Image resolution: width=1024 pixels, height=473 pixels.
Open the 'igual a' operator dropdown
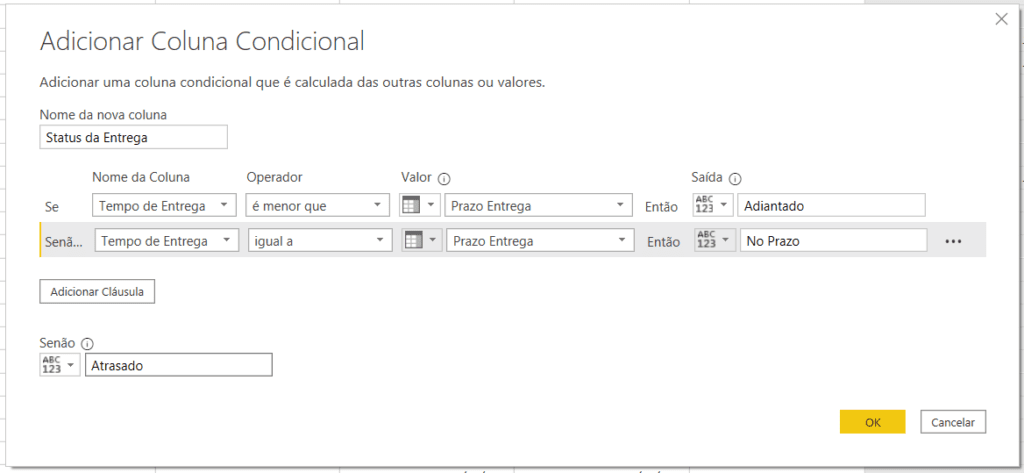coord(320,241)
